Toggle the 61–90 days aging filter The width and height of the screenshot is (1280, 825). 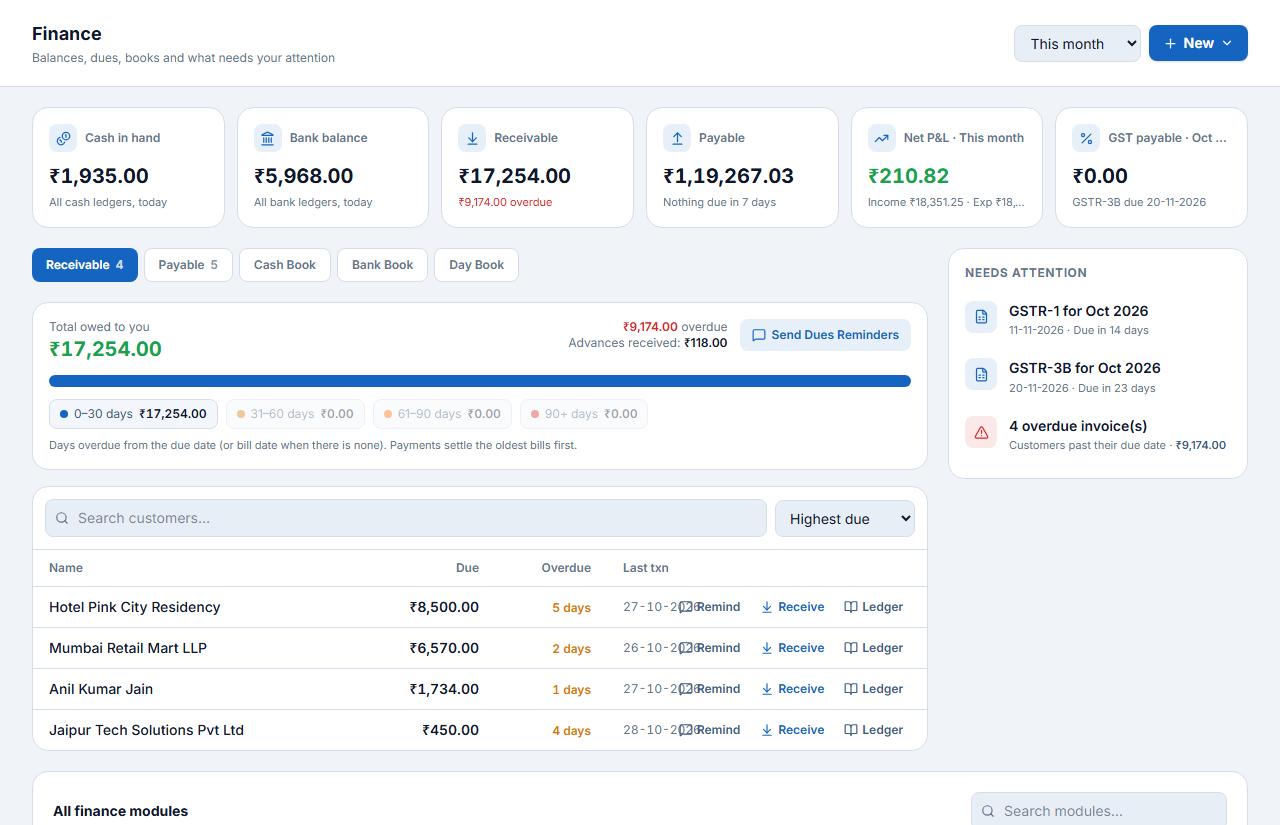(x=442, y=414)
